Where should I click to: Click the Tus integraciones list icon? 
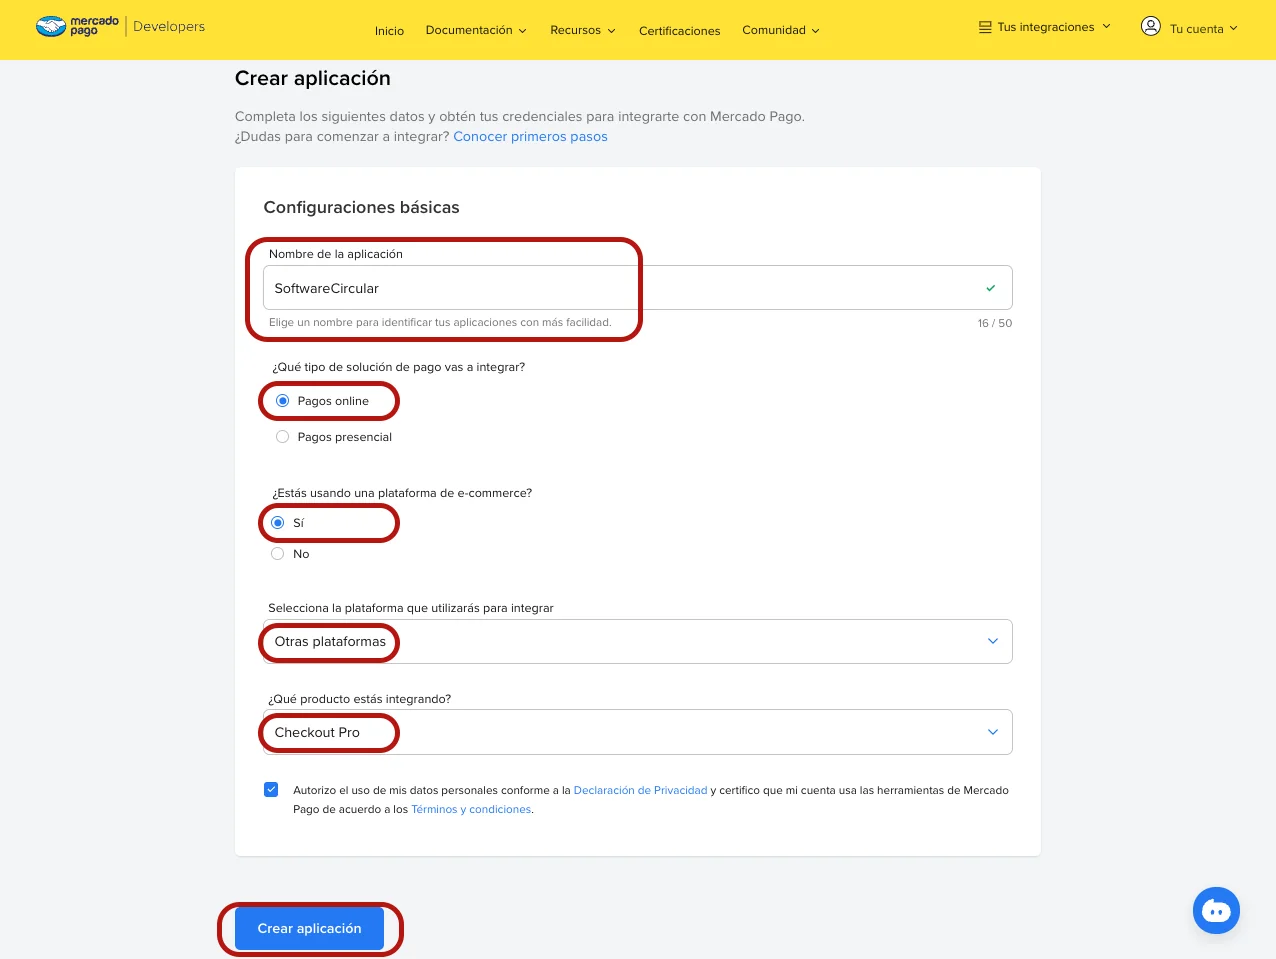[x=985, y=27]
